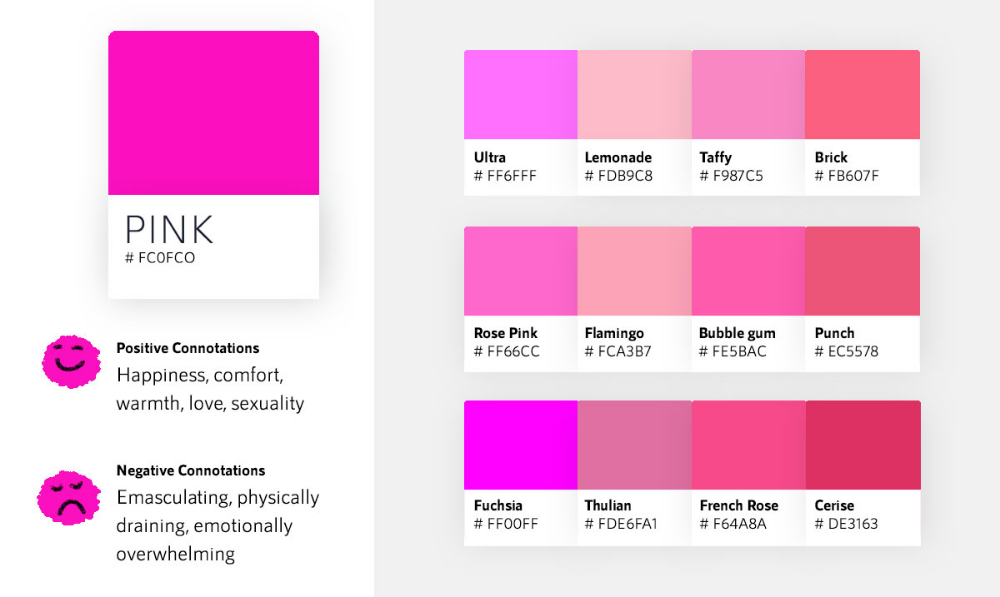Click the Brick color swatch
The width and height of the screenshot is (1000, 597).
pyautogui.click(x=862, y=95)
